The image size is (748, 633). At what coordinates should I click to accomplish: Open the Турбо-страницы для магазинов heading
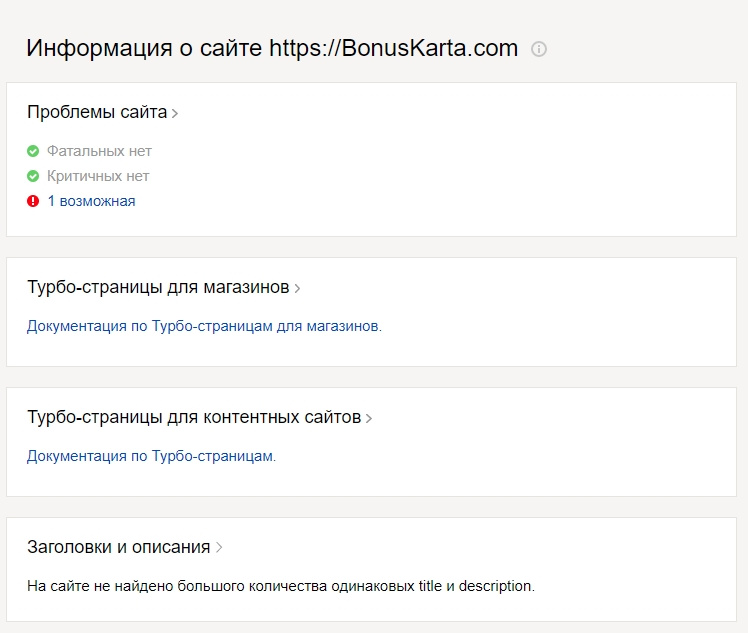[x=158, y=288]
